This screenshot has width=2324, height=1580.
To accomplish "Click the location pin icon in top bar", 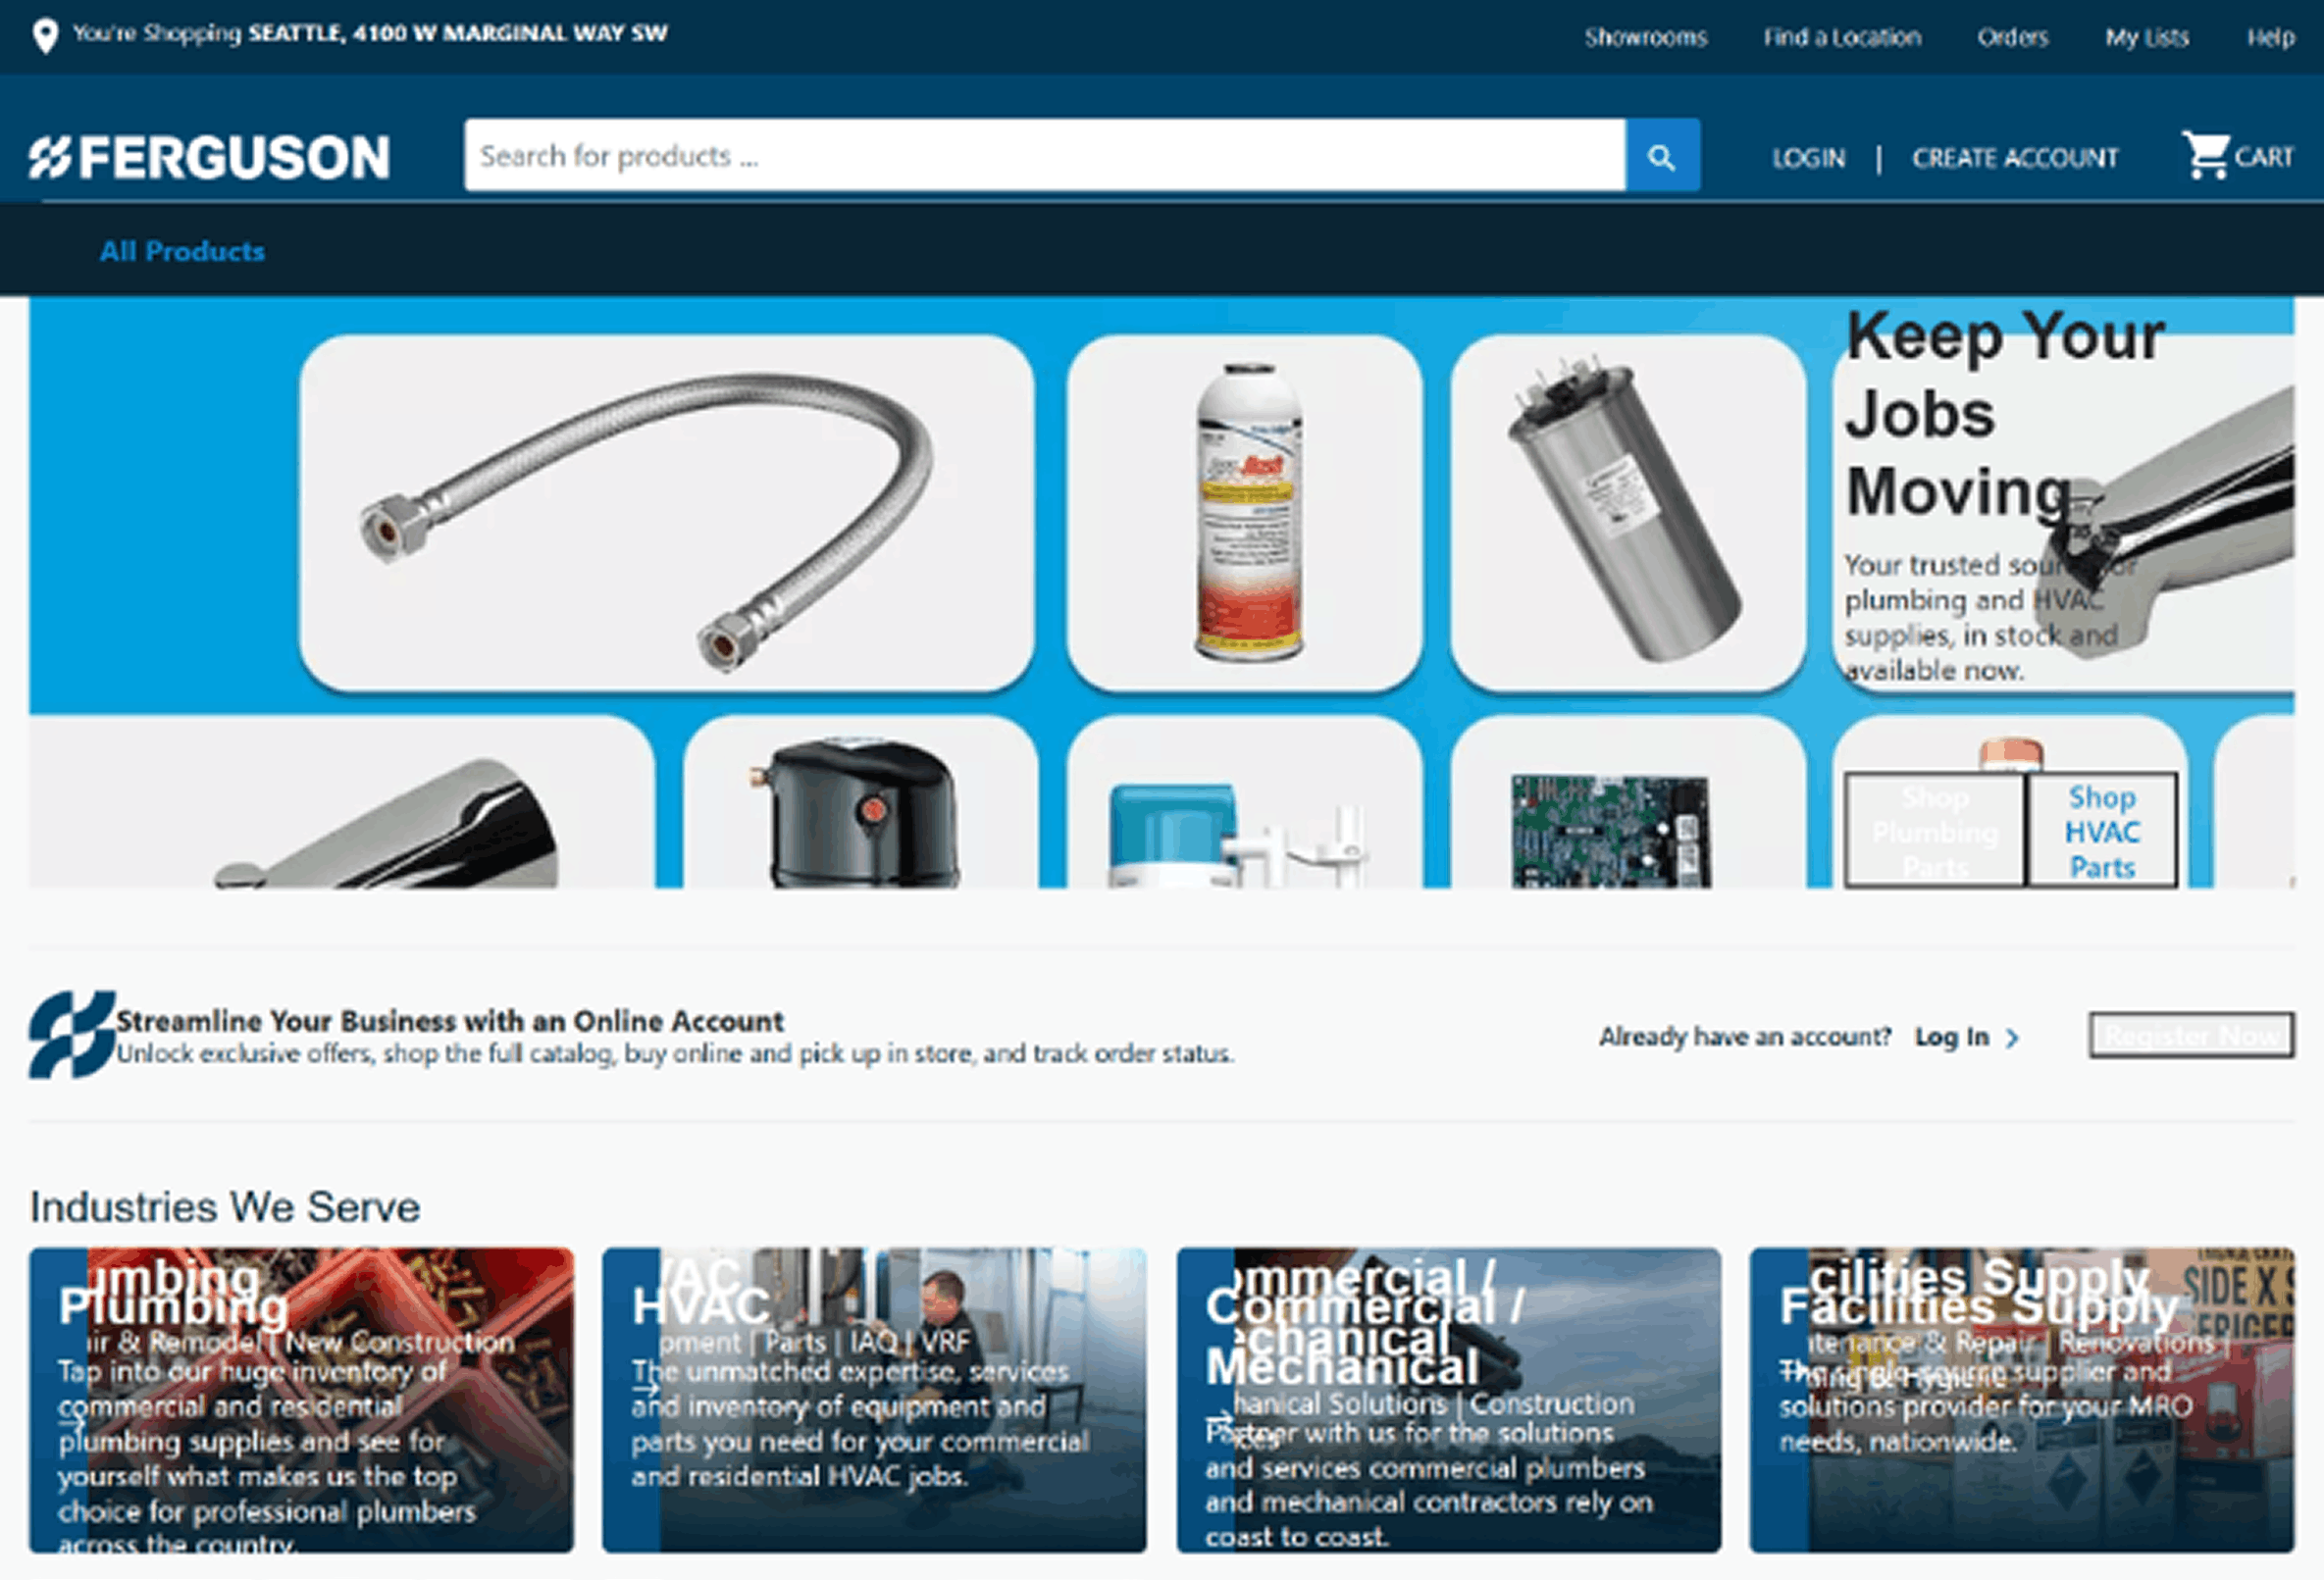I will click(x=44, y=34).
